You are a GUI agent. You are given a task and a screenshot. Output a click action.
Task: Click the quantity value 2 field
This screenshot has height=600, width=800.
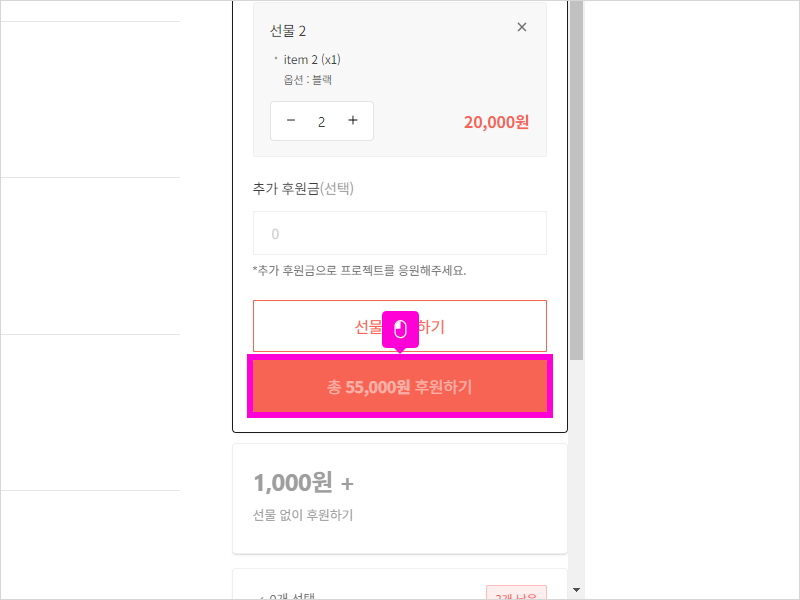(321, 121)
